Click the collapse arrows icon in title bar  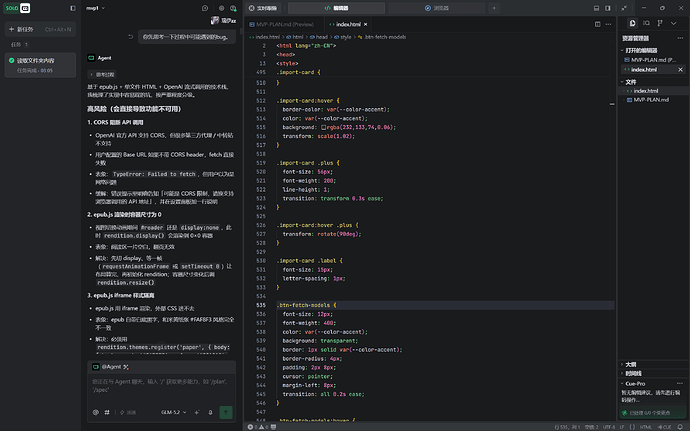point(624,8)
